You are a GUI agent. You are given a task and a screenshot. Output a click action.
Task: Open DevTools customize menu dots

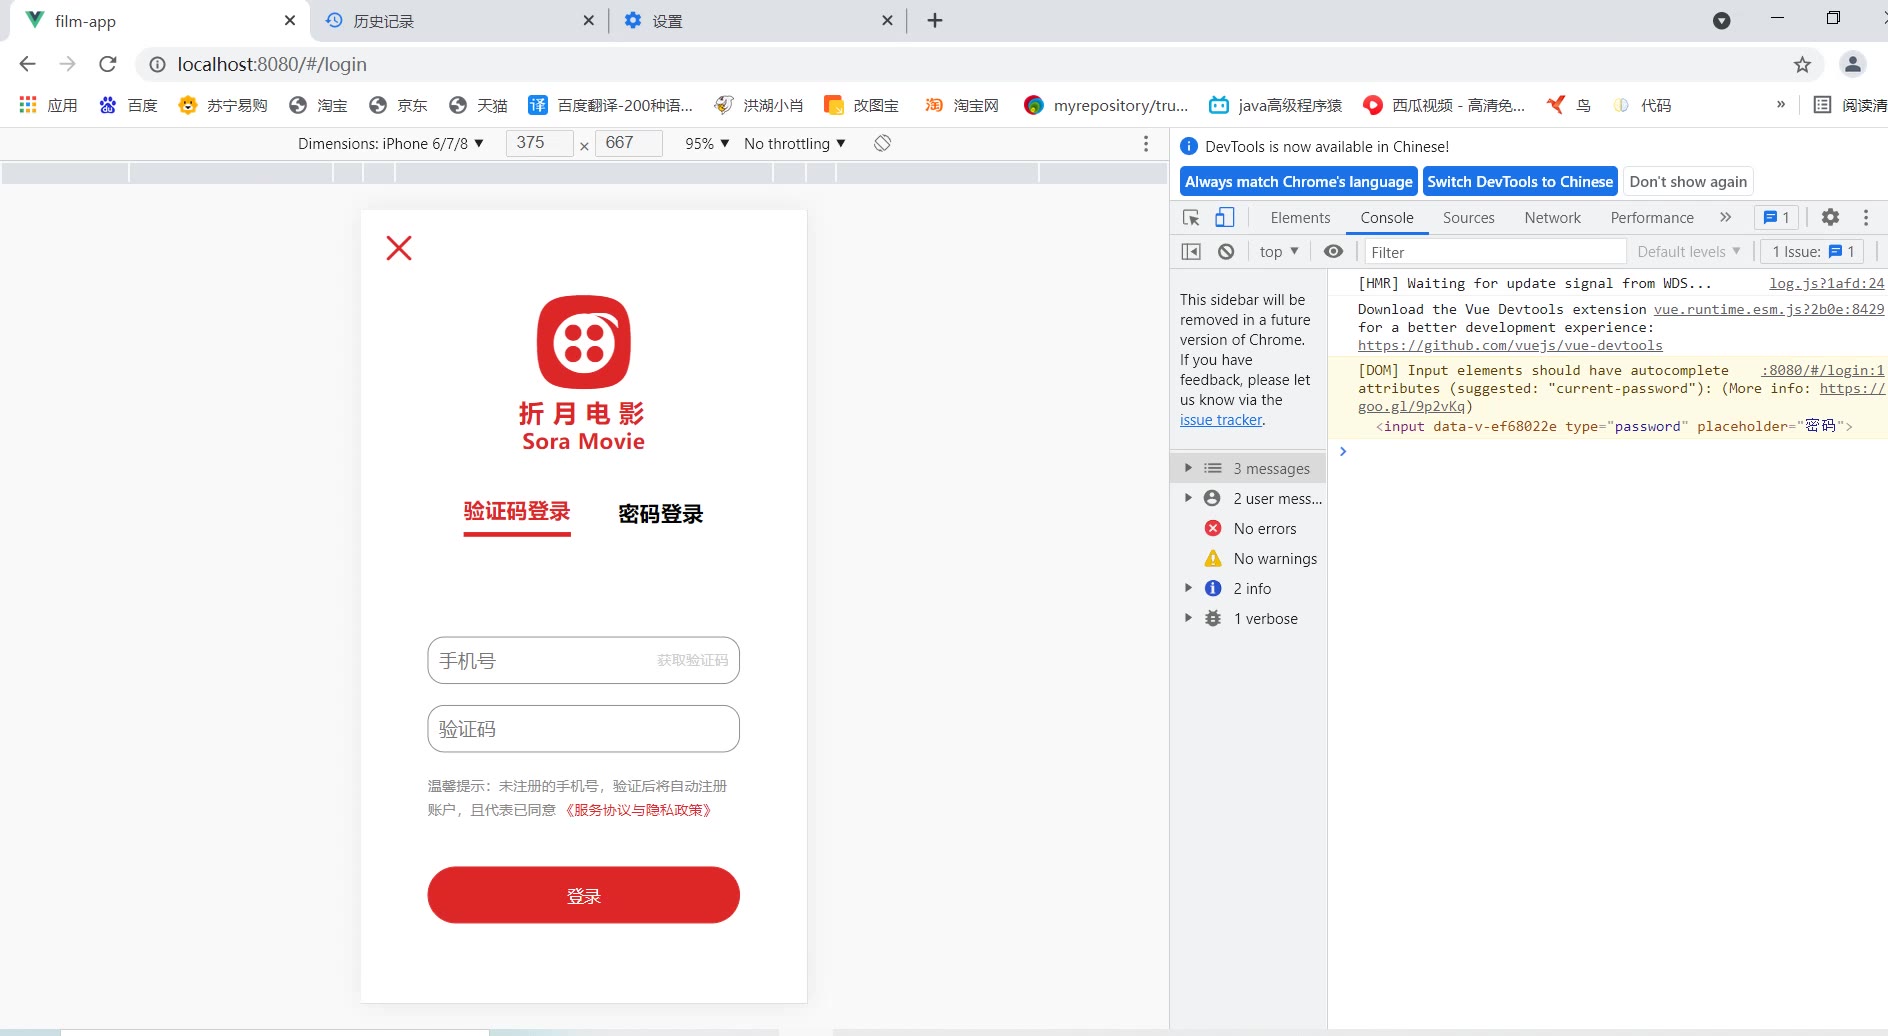coord(1866,217)
